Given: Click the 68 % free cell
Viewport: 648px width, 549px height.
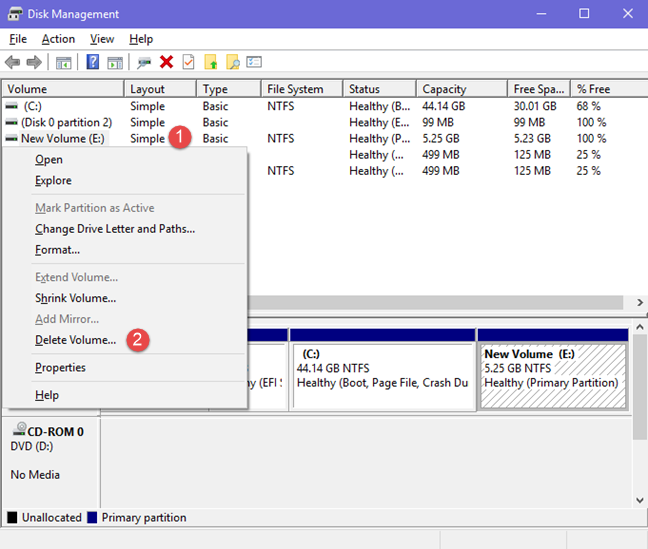Looking at the screenshot, I should tap(588, 106).
